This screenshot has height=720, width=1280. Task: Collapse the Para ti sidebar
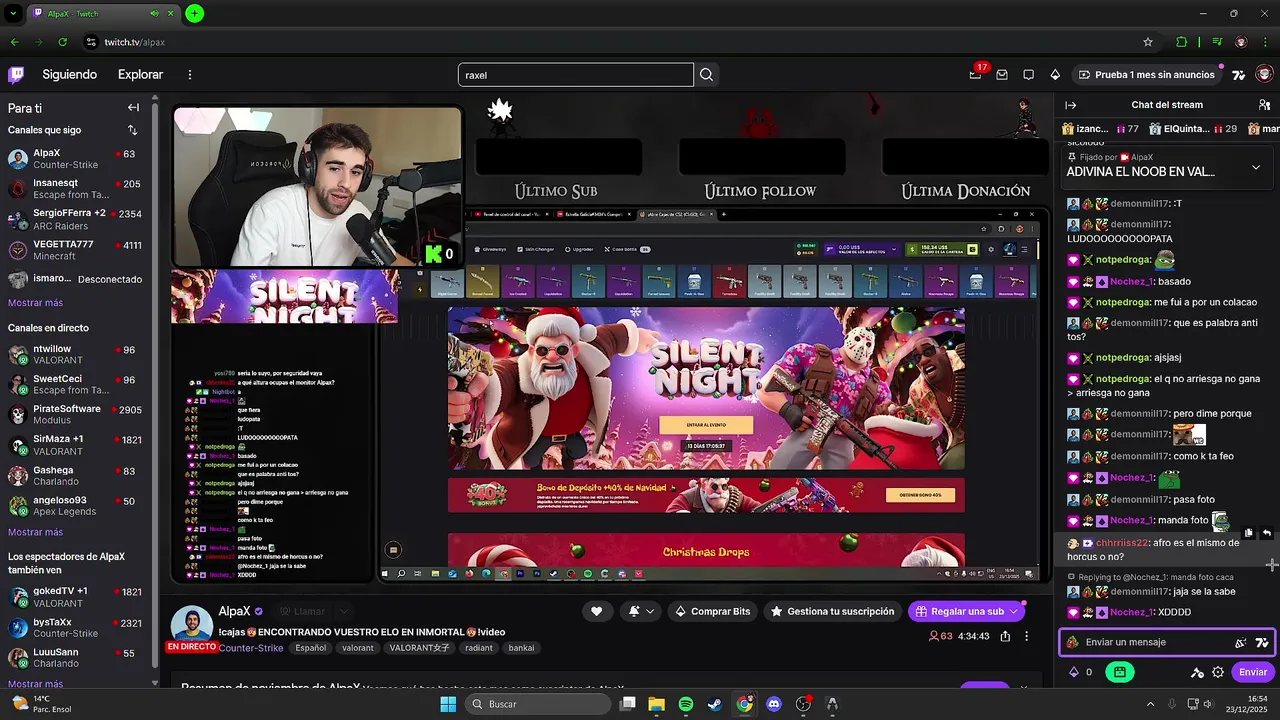(133, 108)
